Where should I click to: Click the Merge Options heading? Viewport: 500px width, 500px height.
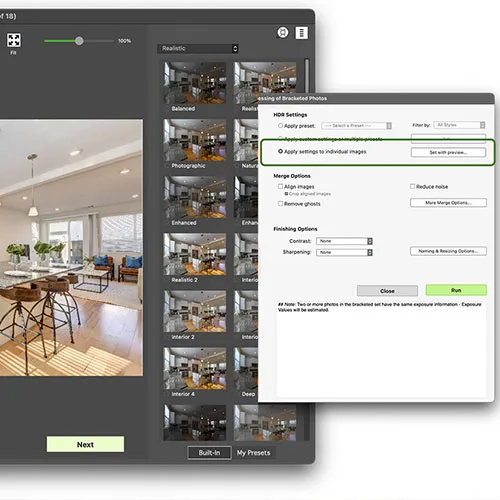click(292, 176)
